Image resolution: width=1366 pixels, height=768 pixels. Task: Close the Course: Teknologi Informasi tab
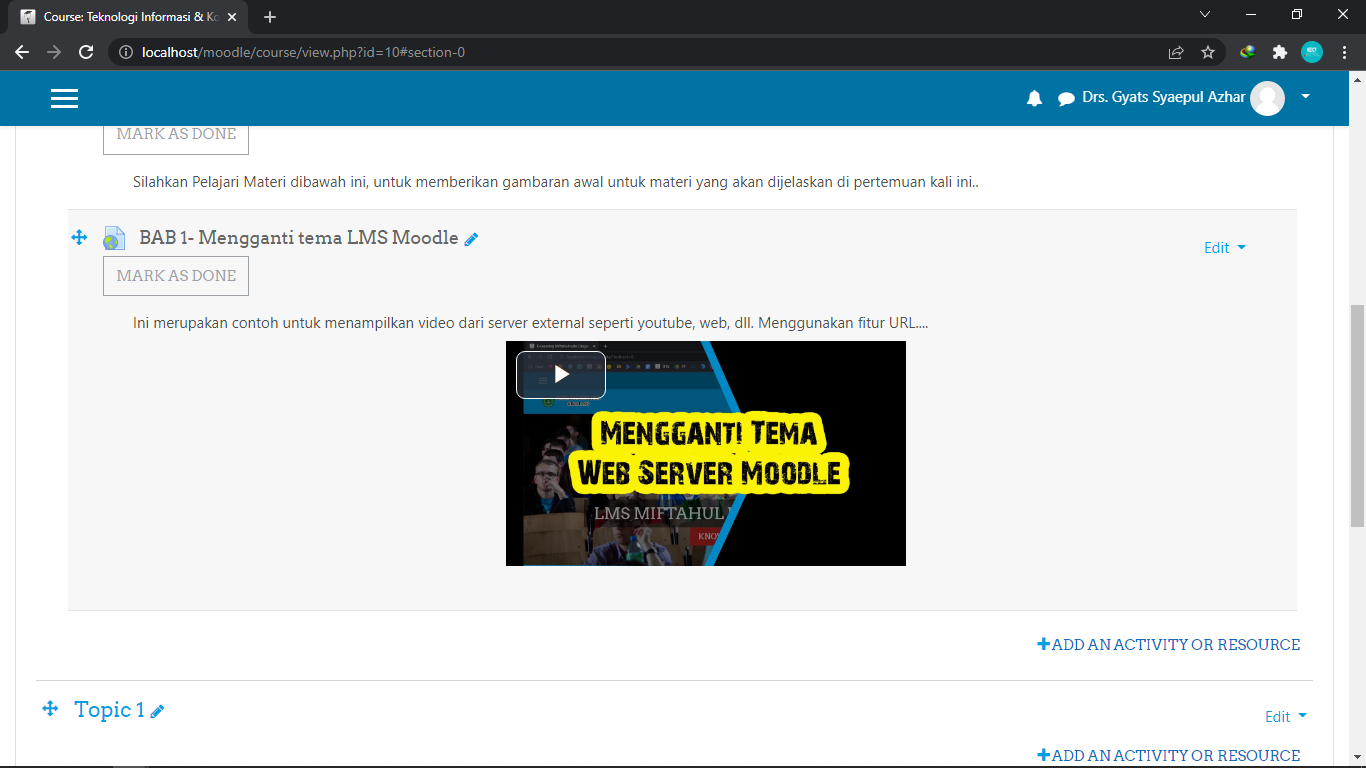(x=231, y=17)
